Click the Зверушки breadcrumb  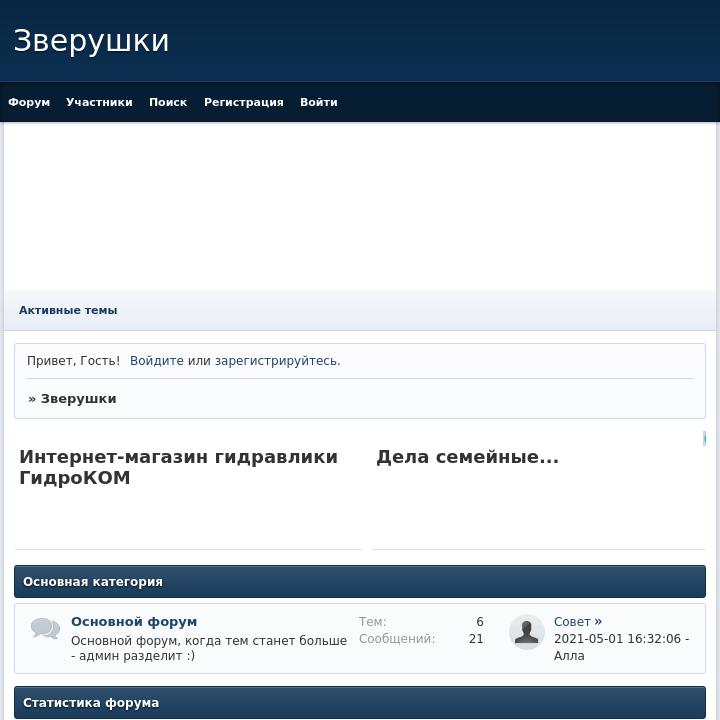(79, 399)
